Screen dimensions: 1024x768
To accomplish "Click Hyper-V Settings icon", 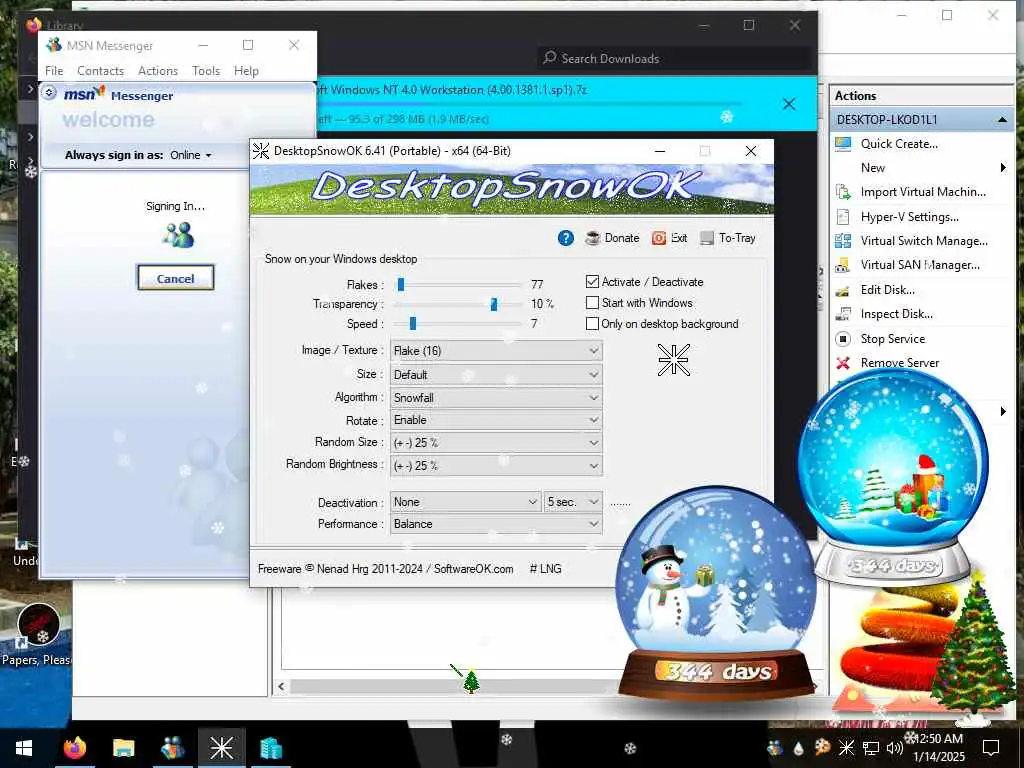I will click(843, 217).
